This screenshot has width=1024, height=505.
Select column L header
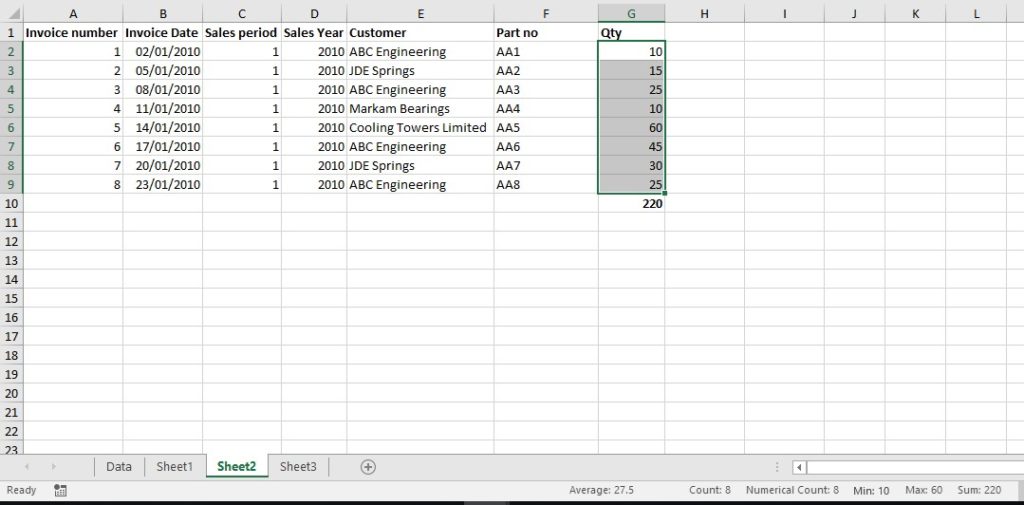[976, 13]
